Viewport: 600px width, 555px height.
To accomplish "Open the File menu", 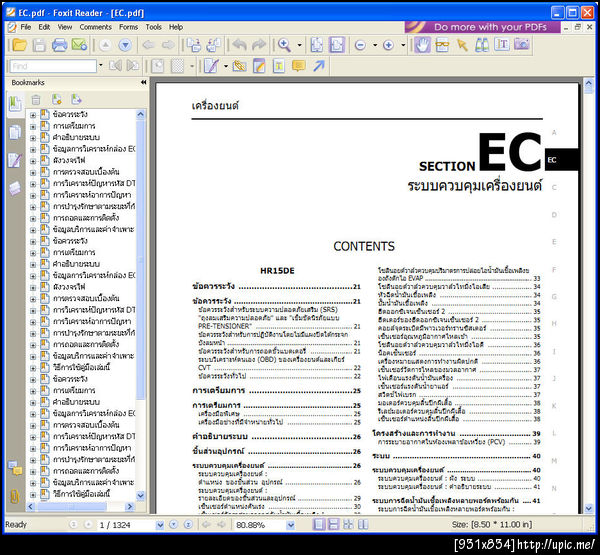I will [26, 27].
